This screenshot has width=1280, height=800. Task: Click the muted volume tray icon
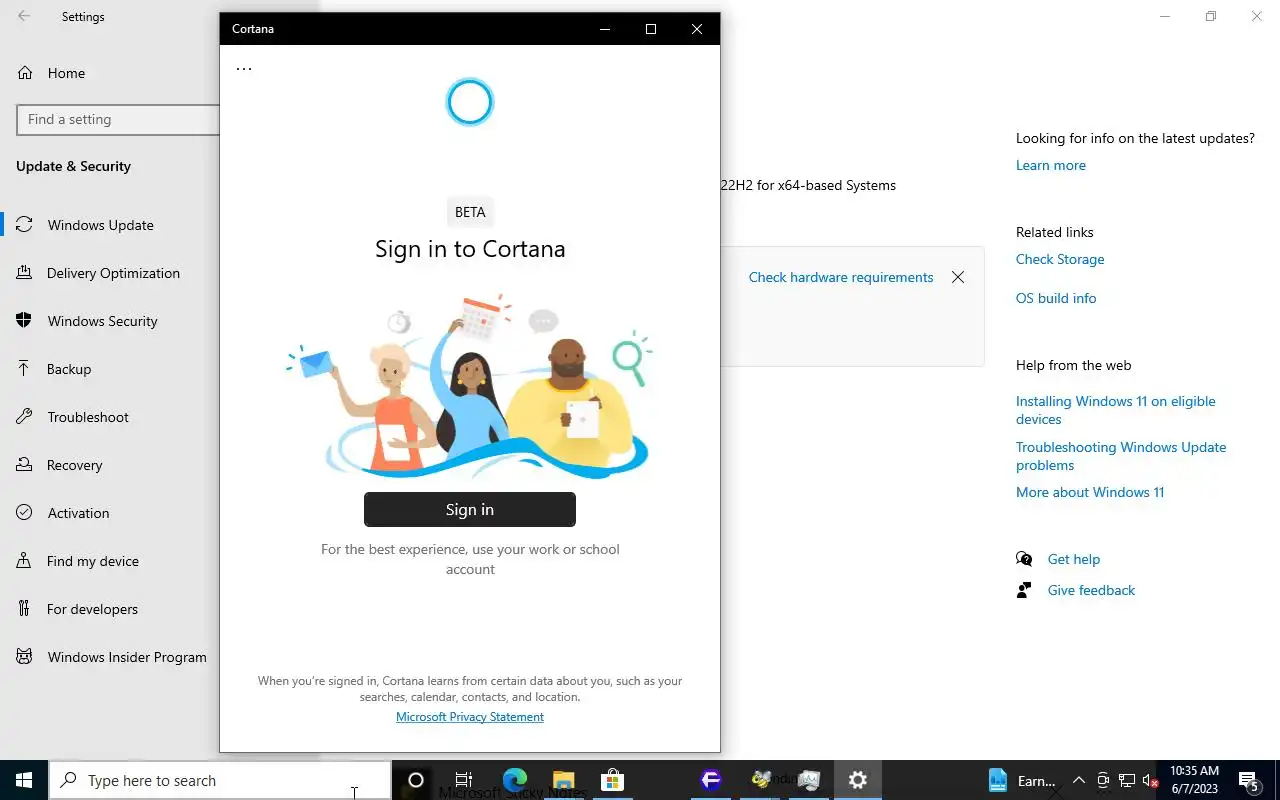click(x=1150, y=781)
